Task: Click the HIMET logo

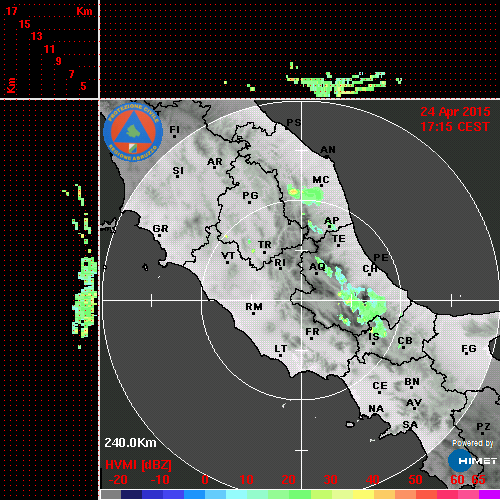Action: [473, 461]
